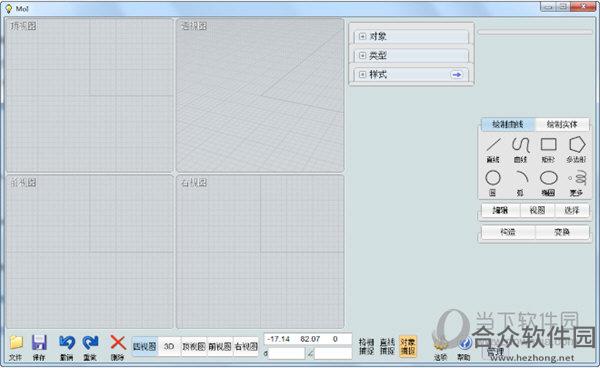Select the Rectangle (矩形) tool
The height and width of the screenshot is (368, 600).
coord(548,150)
